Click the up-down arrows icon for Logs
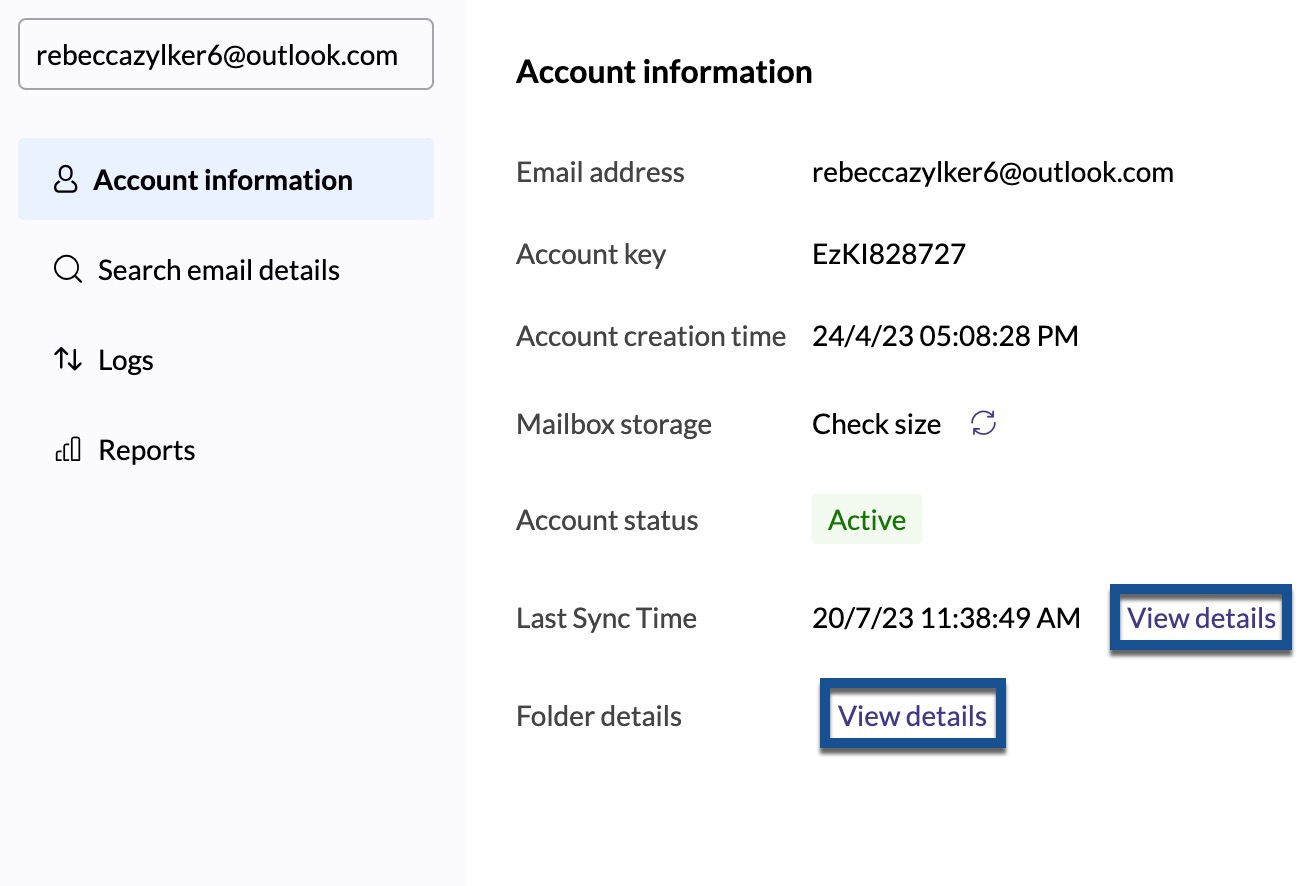1314x886 pixels. point(67,360)
